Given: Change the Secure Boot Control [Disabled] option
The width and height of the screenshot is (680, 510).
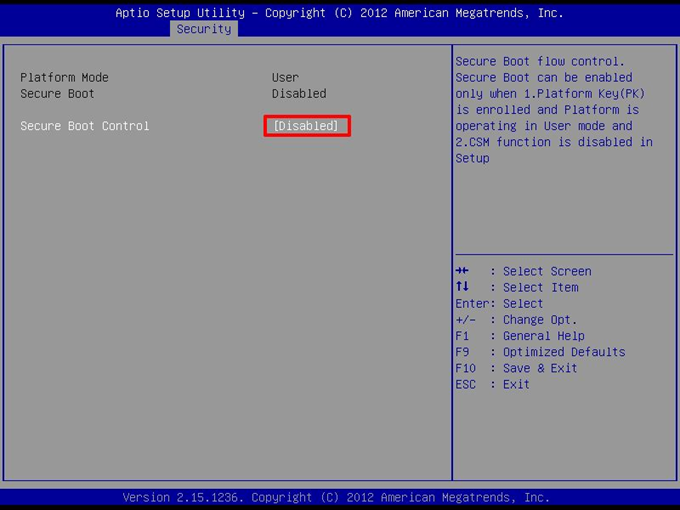Looking at the screenshot, I should (307, 126).
